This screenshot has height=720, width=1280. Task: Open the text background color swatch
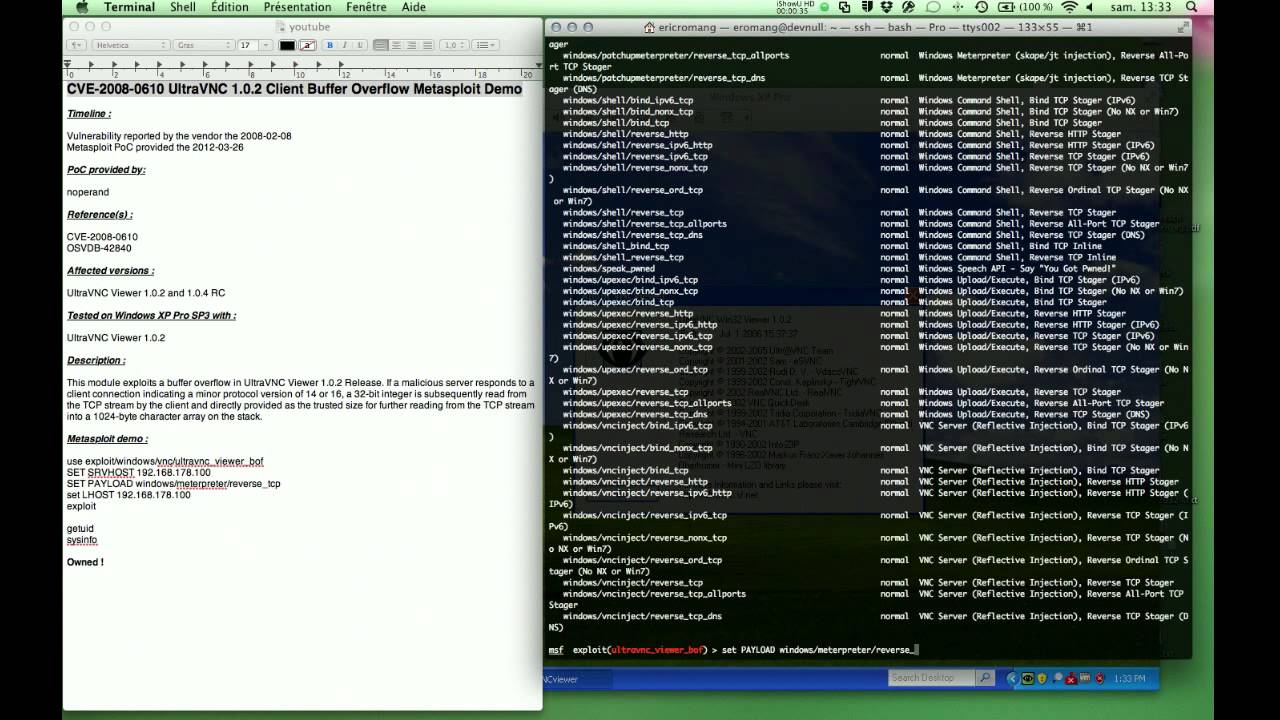(308, 45)
